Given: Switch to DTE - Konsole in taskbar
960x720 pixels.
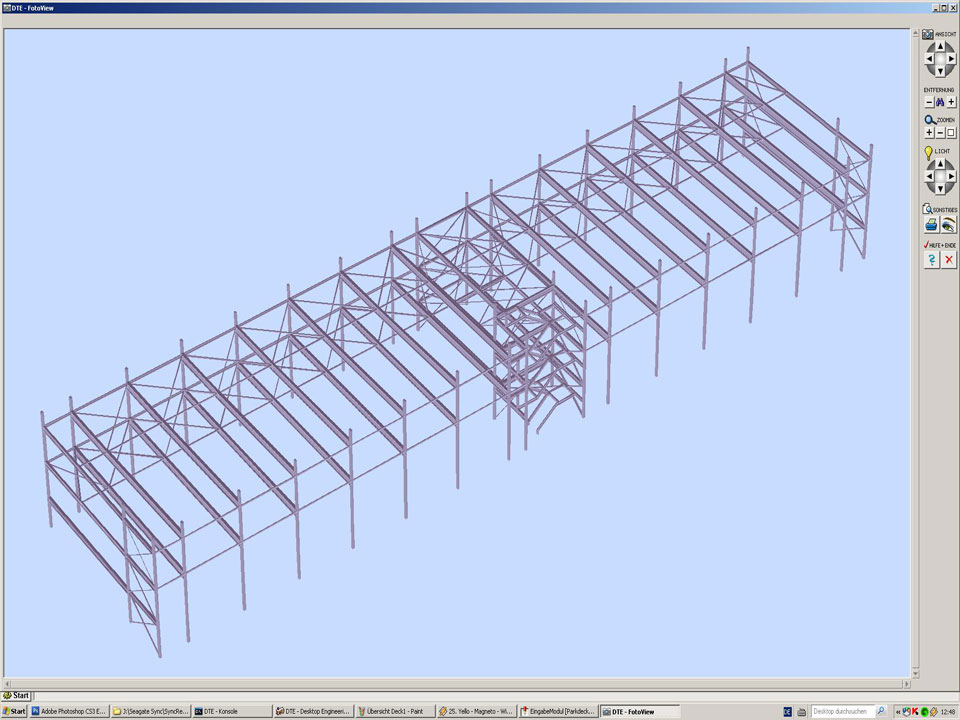Looking at the screenshot, I should 231,711.
